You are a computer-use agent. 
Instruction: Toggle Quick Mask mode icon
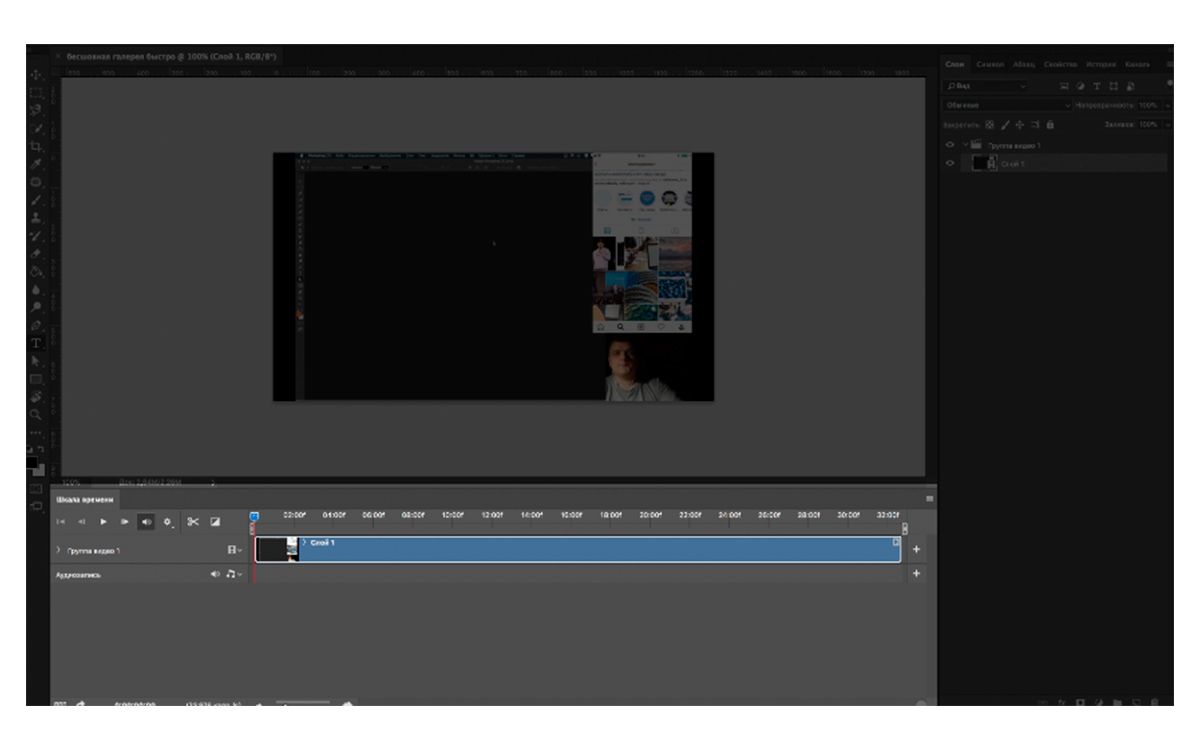pyautogui.click(x=37, y=489)
